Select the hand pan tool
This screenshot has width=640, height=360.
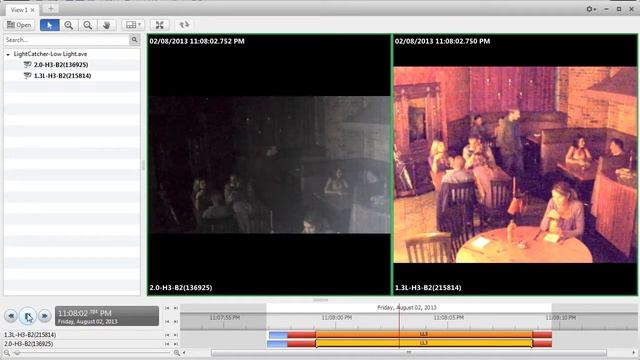click(x=106, y=25)
